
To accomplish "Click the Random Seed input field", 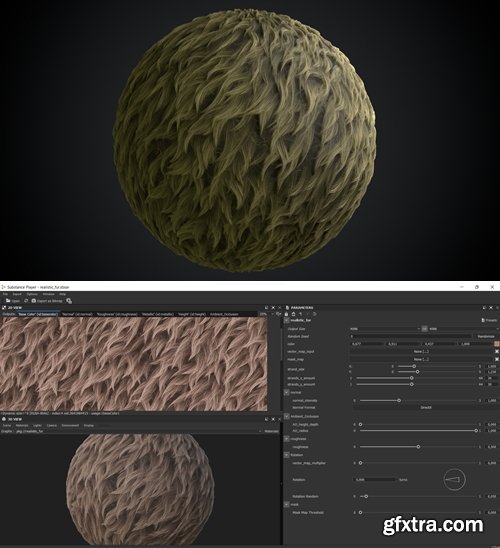I will coord(411,336).
